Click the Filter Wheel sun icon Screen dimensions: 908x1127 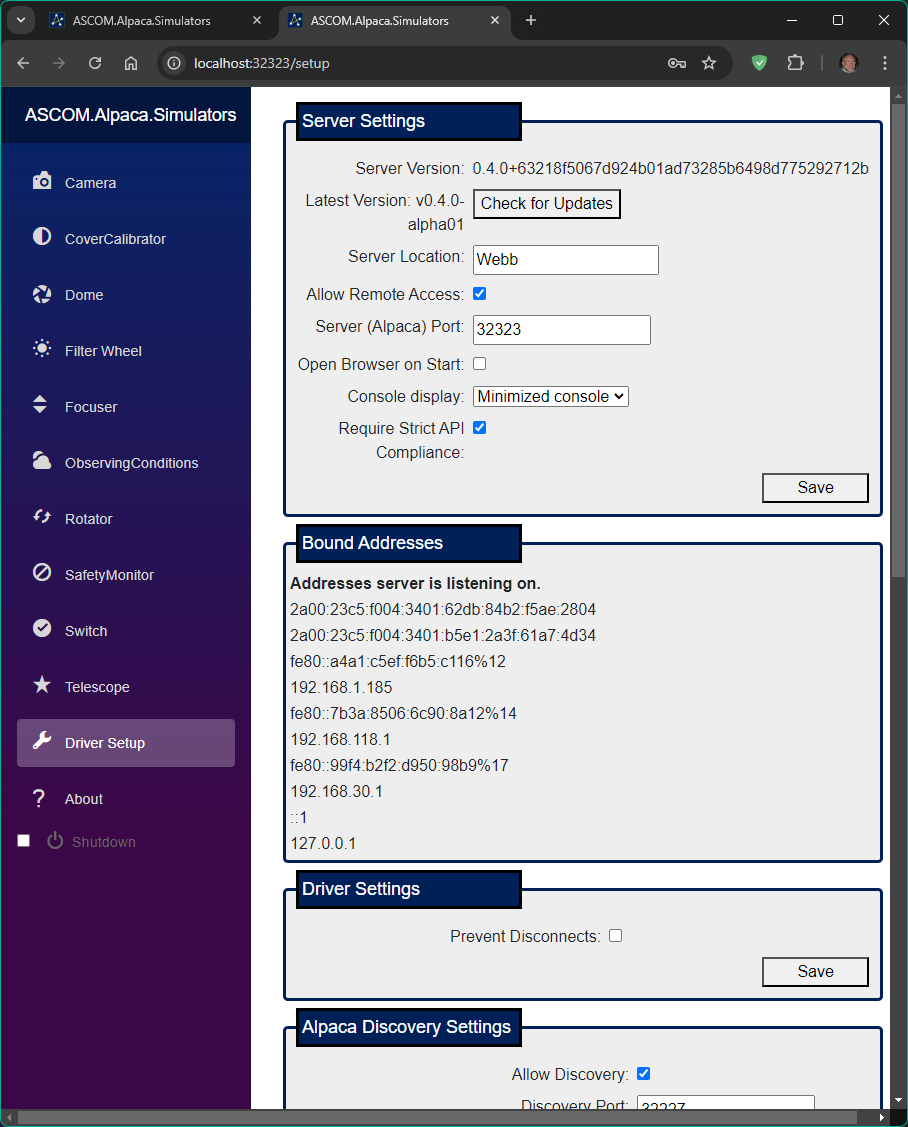click(x=42, y=350)
